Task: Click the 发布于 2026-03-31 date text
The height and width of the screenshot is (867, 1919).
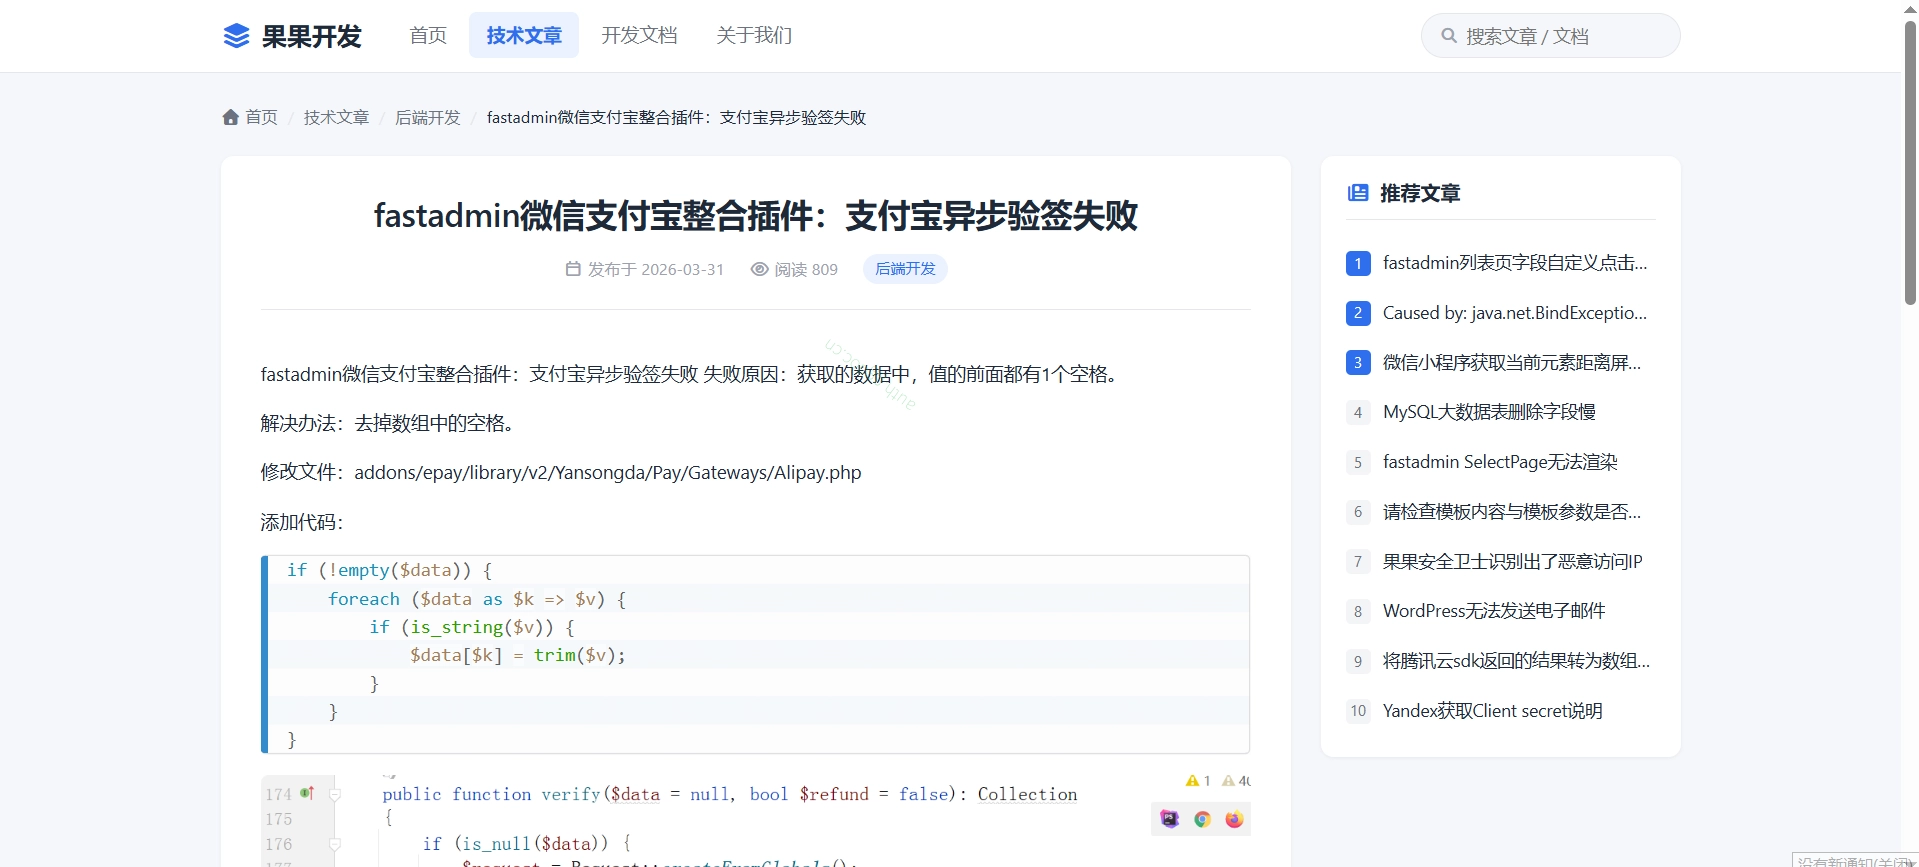Action: tap(655, 269)
